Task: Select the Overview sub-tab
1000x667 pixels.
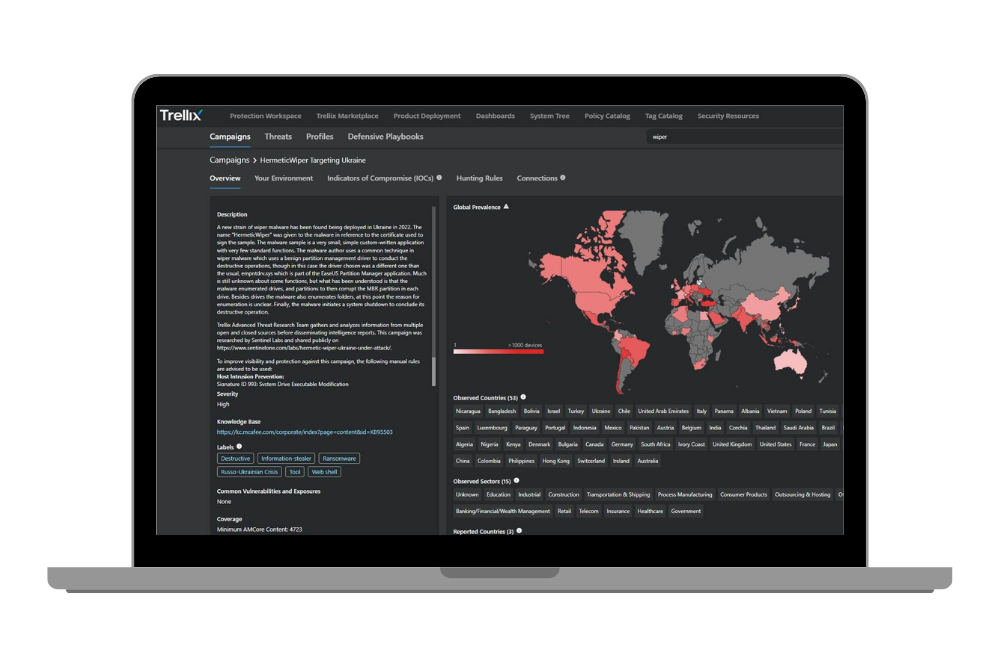Action: pyautogui.click(x=224, y=179)
